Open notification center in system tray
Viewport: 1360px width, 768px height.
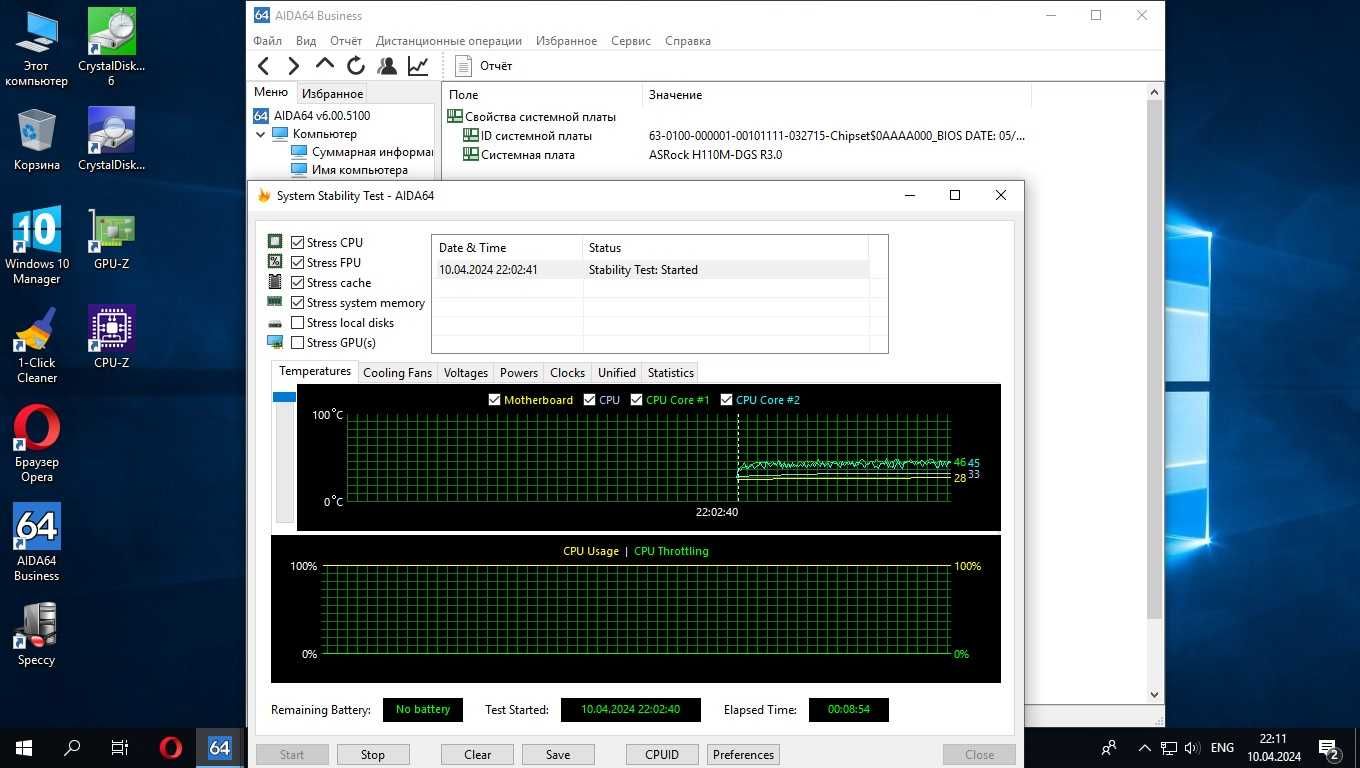click(1330, 748)
